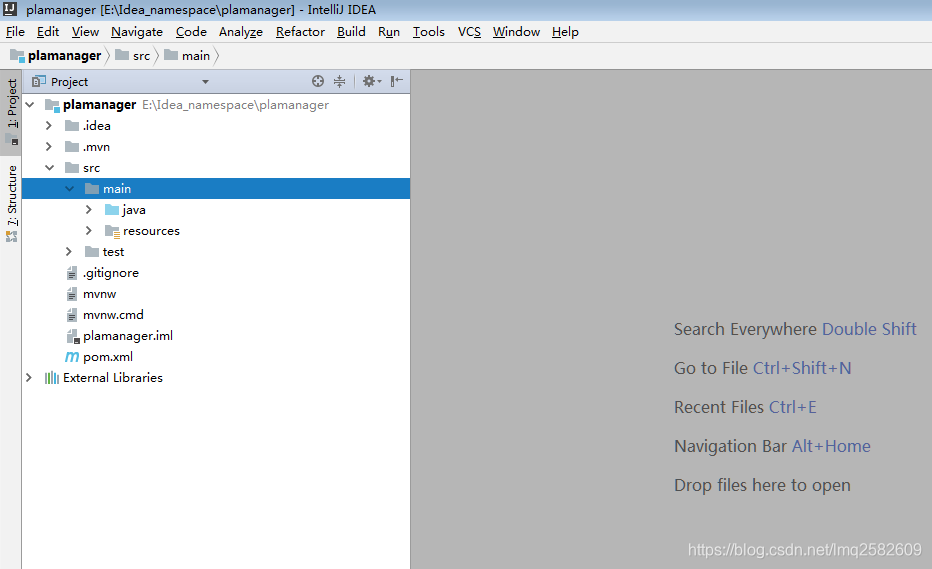Click the .gitignore file icon

[x=72, y=273]
